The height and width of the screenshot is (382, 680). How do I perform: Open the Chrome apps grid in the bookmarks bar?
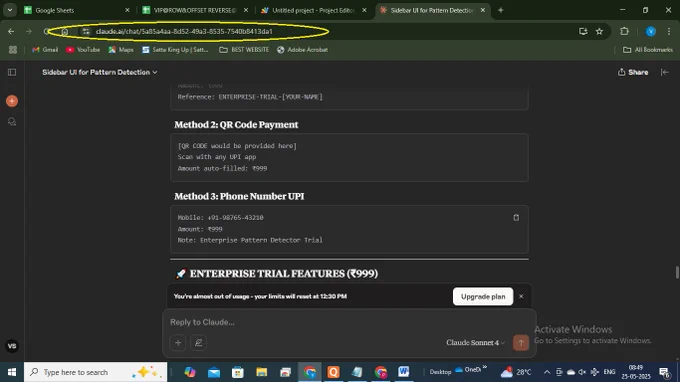(x=13, y=50)
